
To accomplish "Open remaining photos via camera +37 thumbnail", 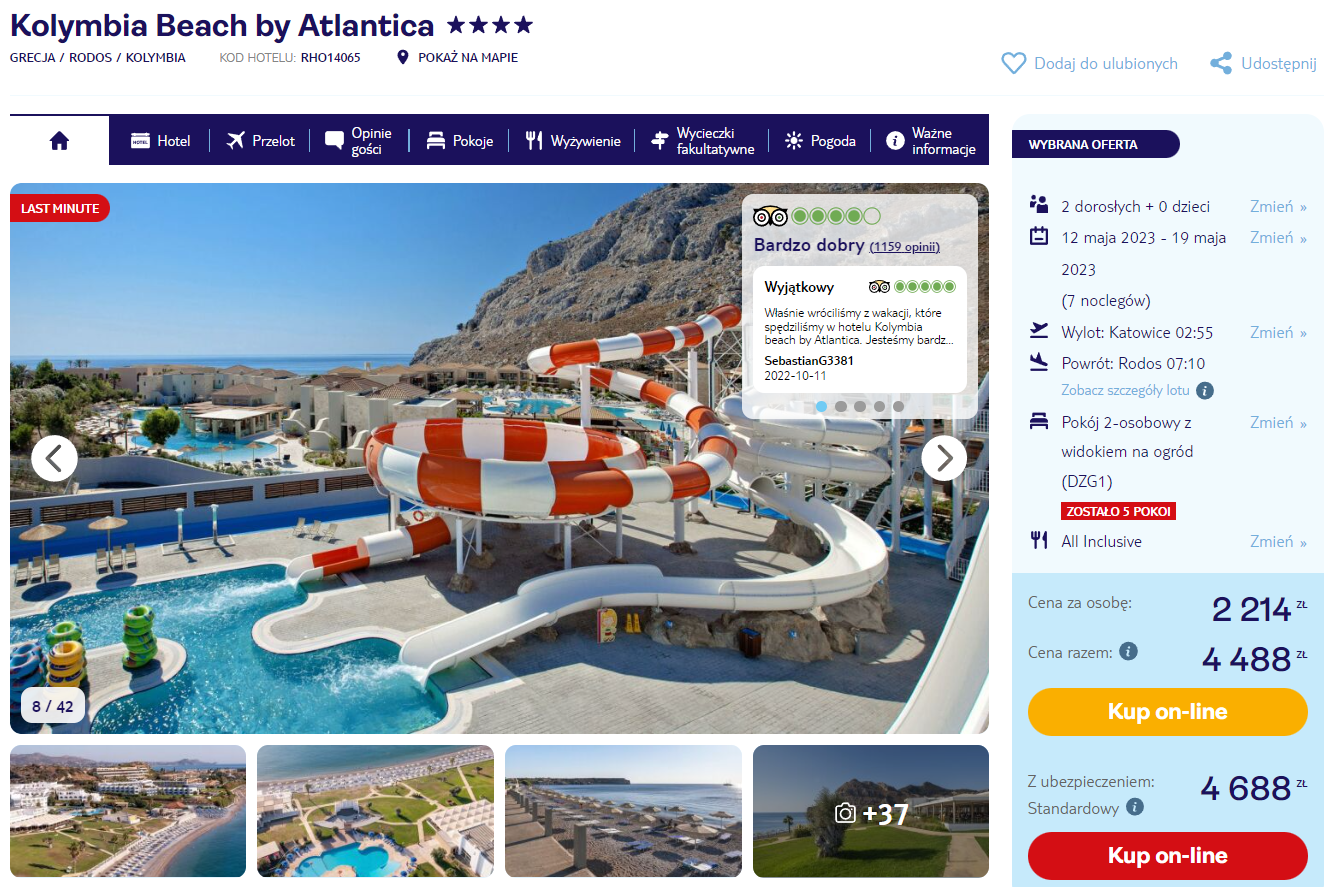I will coord(871,811).
